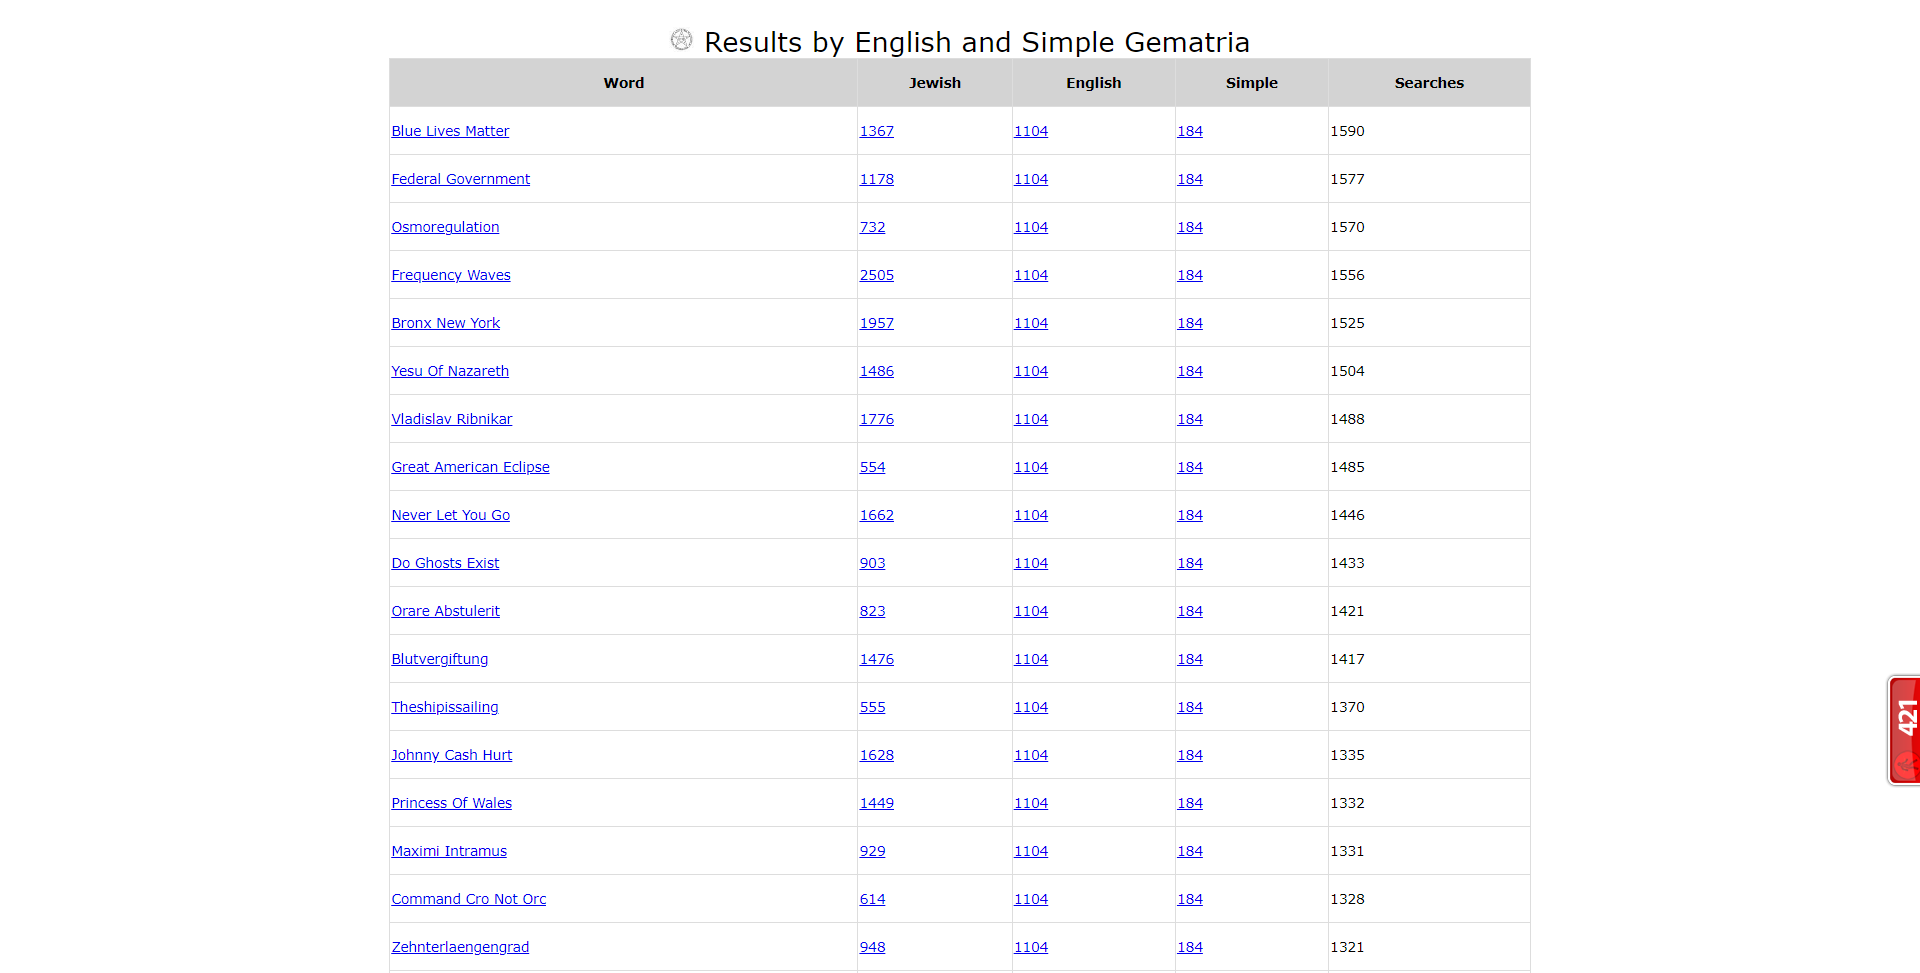Click Jewish value 929

(x=872, y=851)
